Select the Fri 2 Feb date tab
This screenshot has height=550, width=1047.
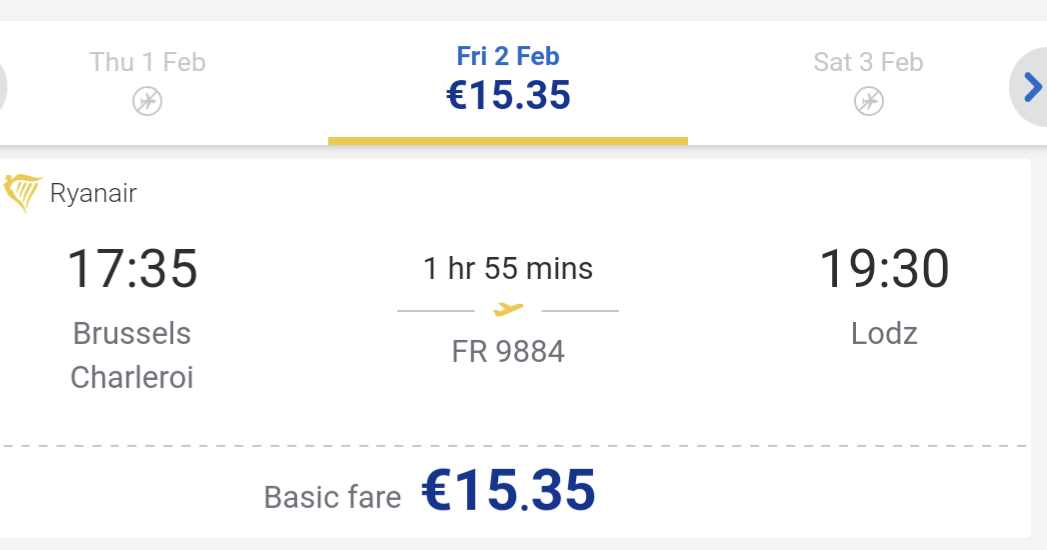(507, 83)
